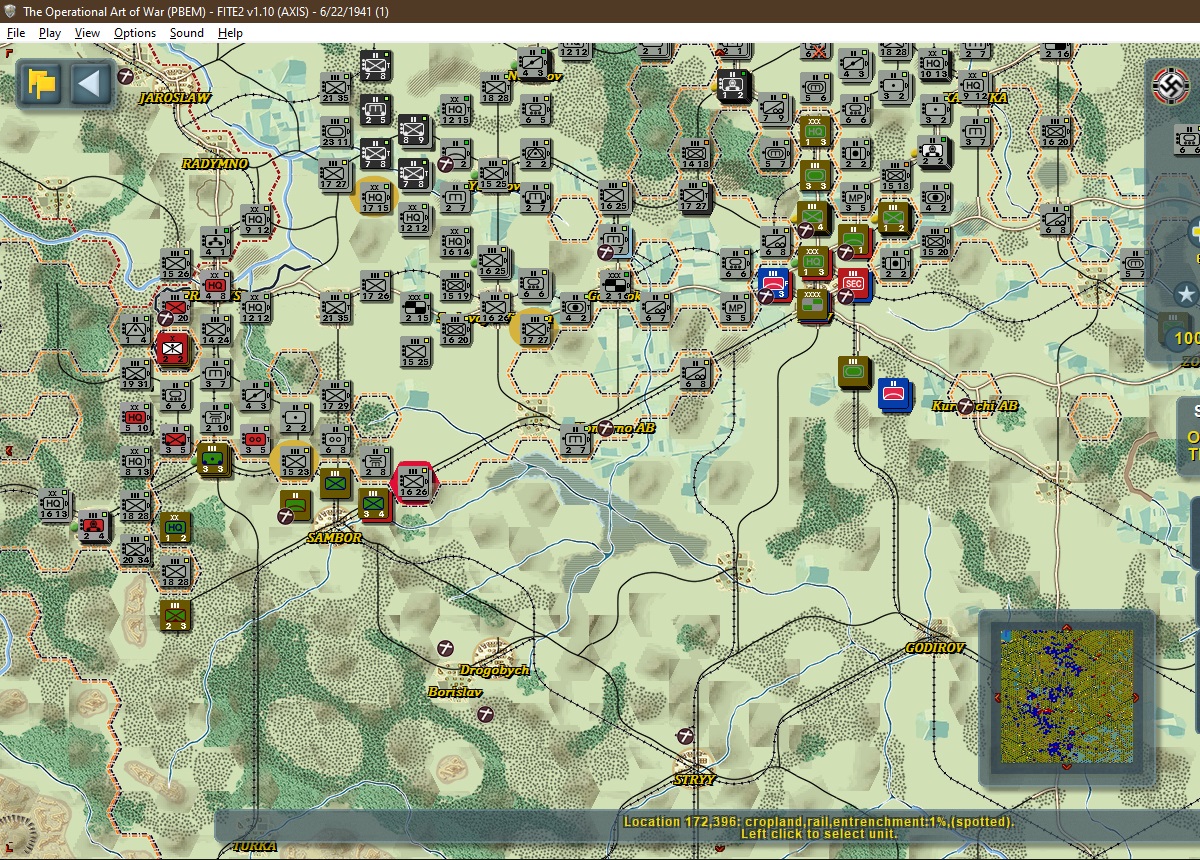Select the armor unit 23 11
The width and height of the screenshot is (1200, 860).
click(x=335, y=131)
